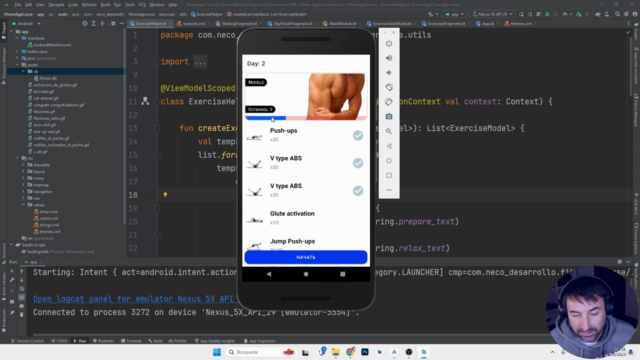Viewport: 640px width, 360px height.
Task: Tap the blue НАЧАТЬ button
Action: (x=306, y=257)
